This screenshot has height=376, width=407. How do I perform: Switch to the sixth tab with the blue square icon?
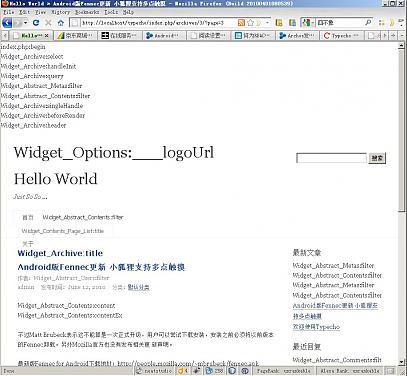tap(253, 35)
